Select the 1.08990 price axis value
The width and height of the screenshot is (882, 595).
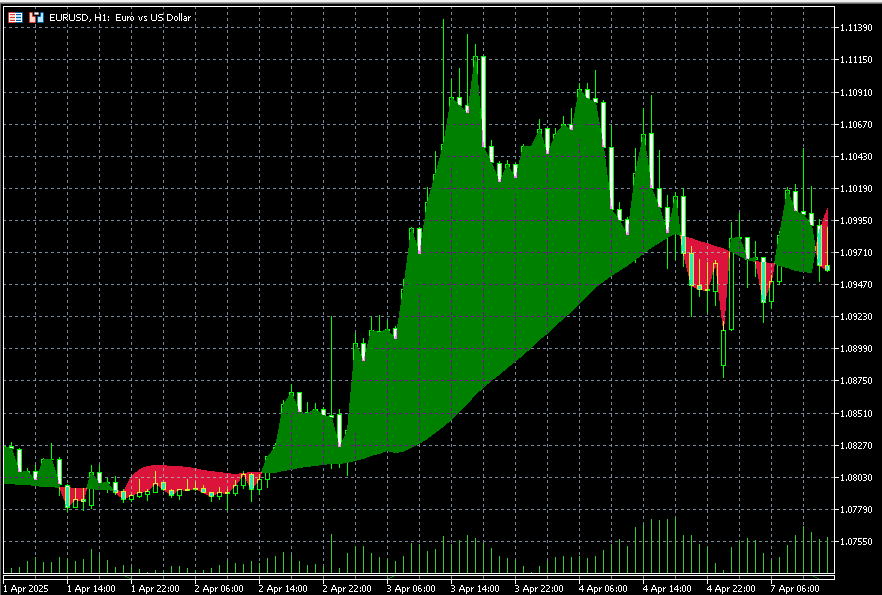click(856, 349)
